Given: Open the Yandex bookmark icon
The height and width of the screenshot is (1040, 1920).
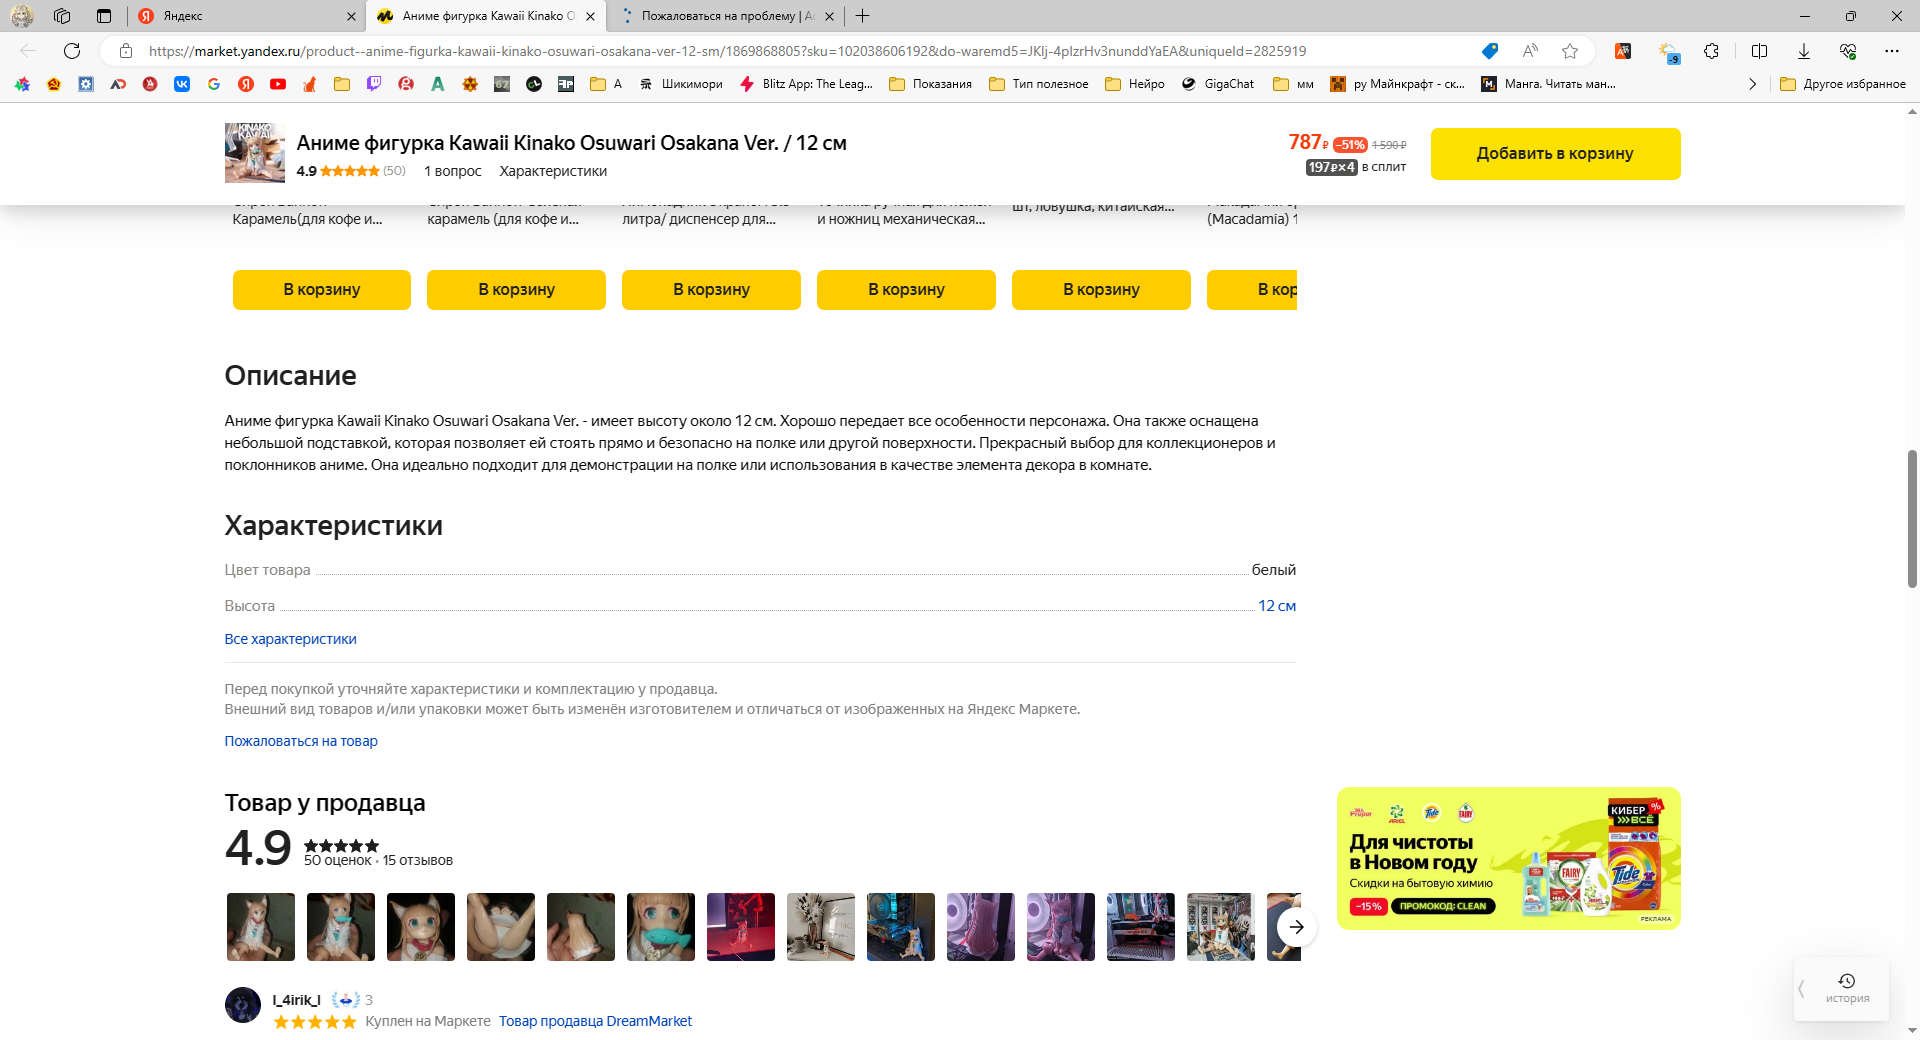Looking at the screenshot, I should [x=245, y=84].
